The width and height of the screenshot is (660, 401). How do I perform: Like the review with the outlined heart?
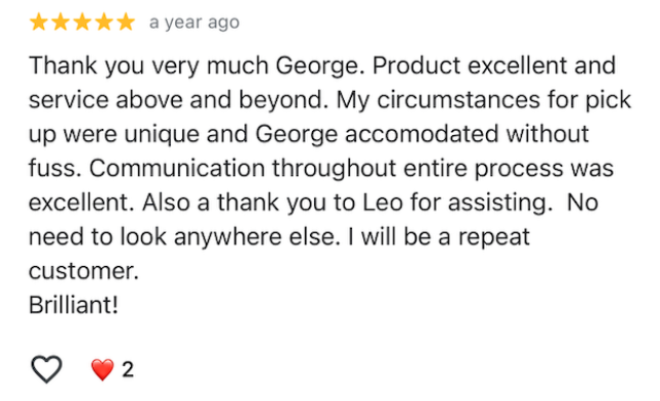point(47,370)
